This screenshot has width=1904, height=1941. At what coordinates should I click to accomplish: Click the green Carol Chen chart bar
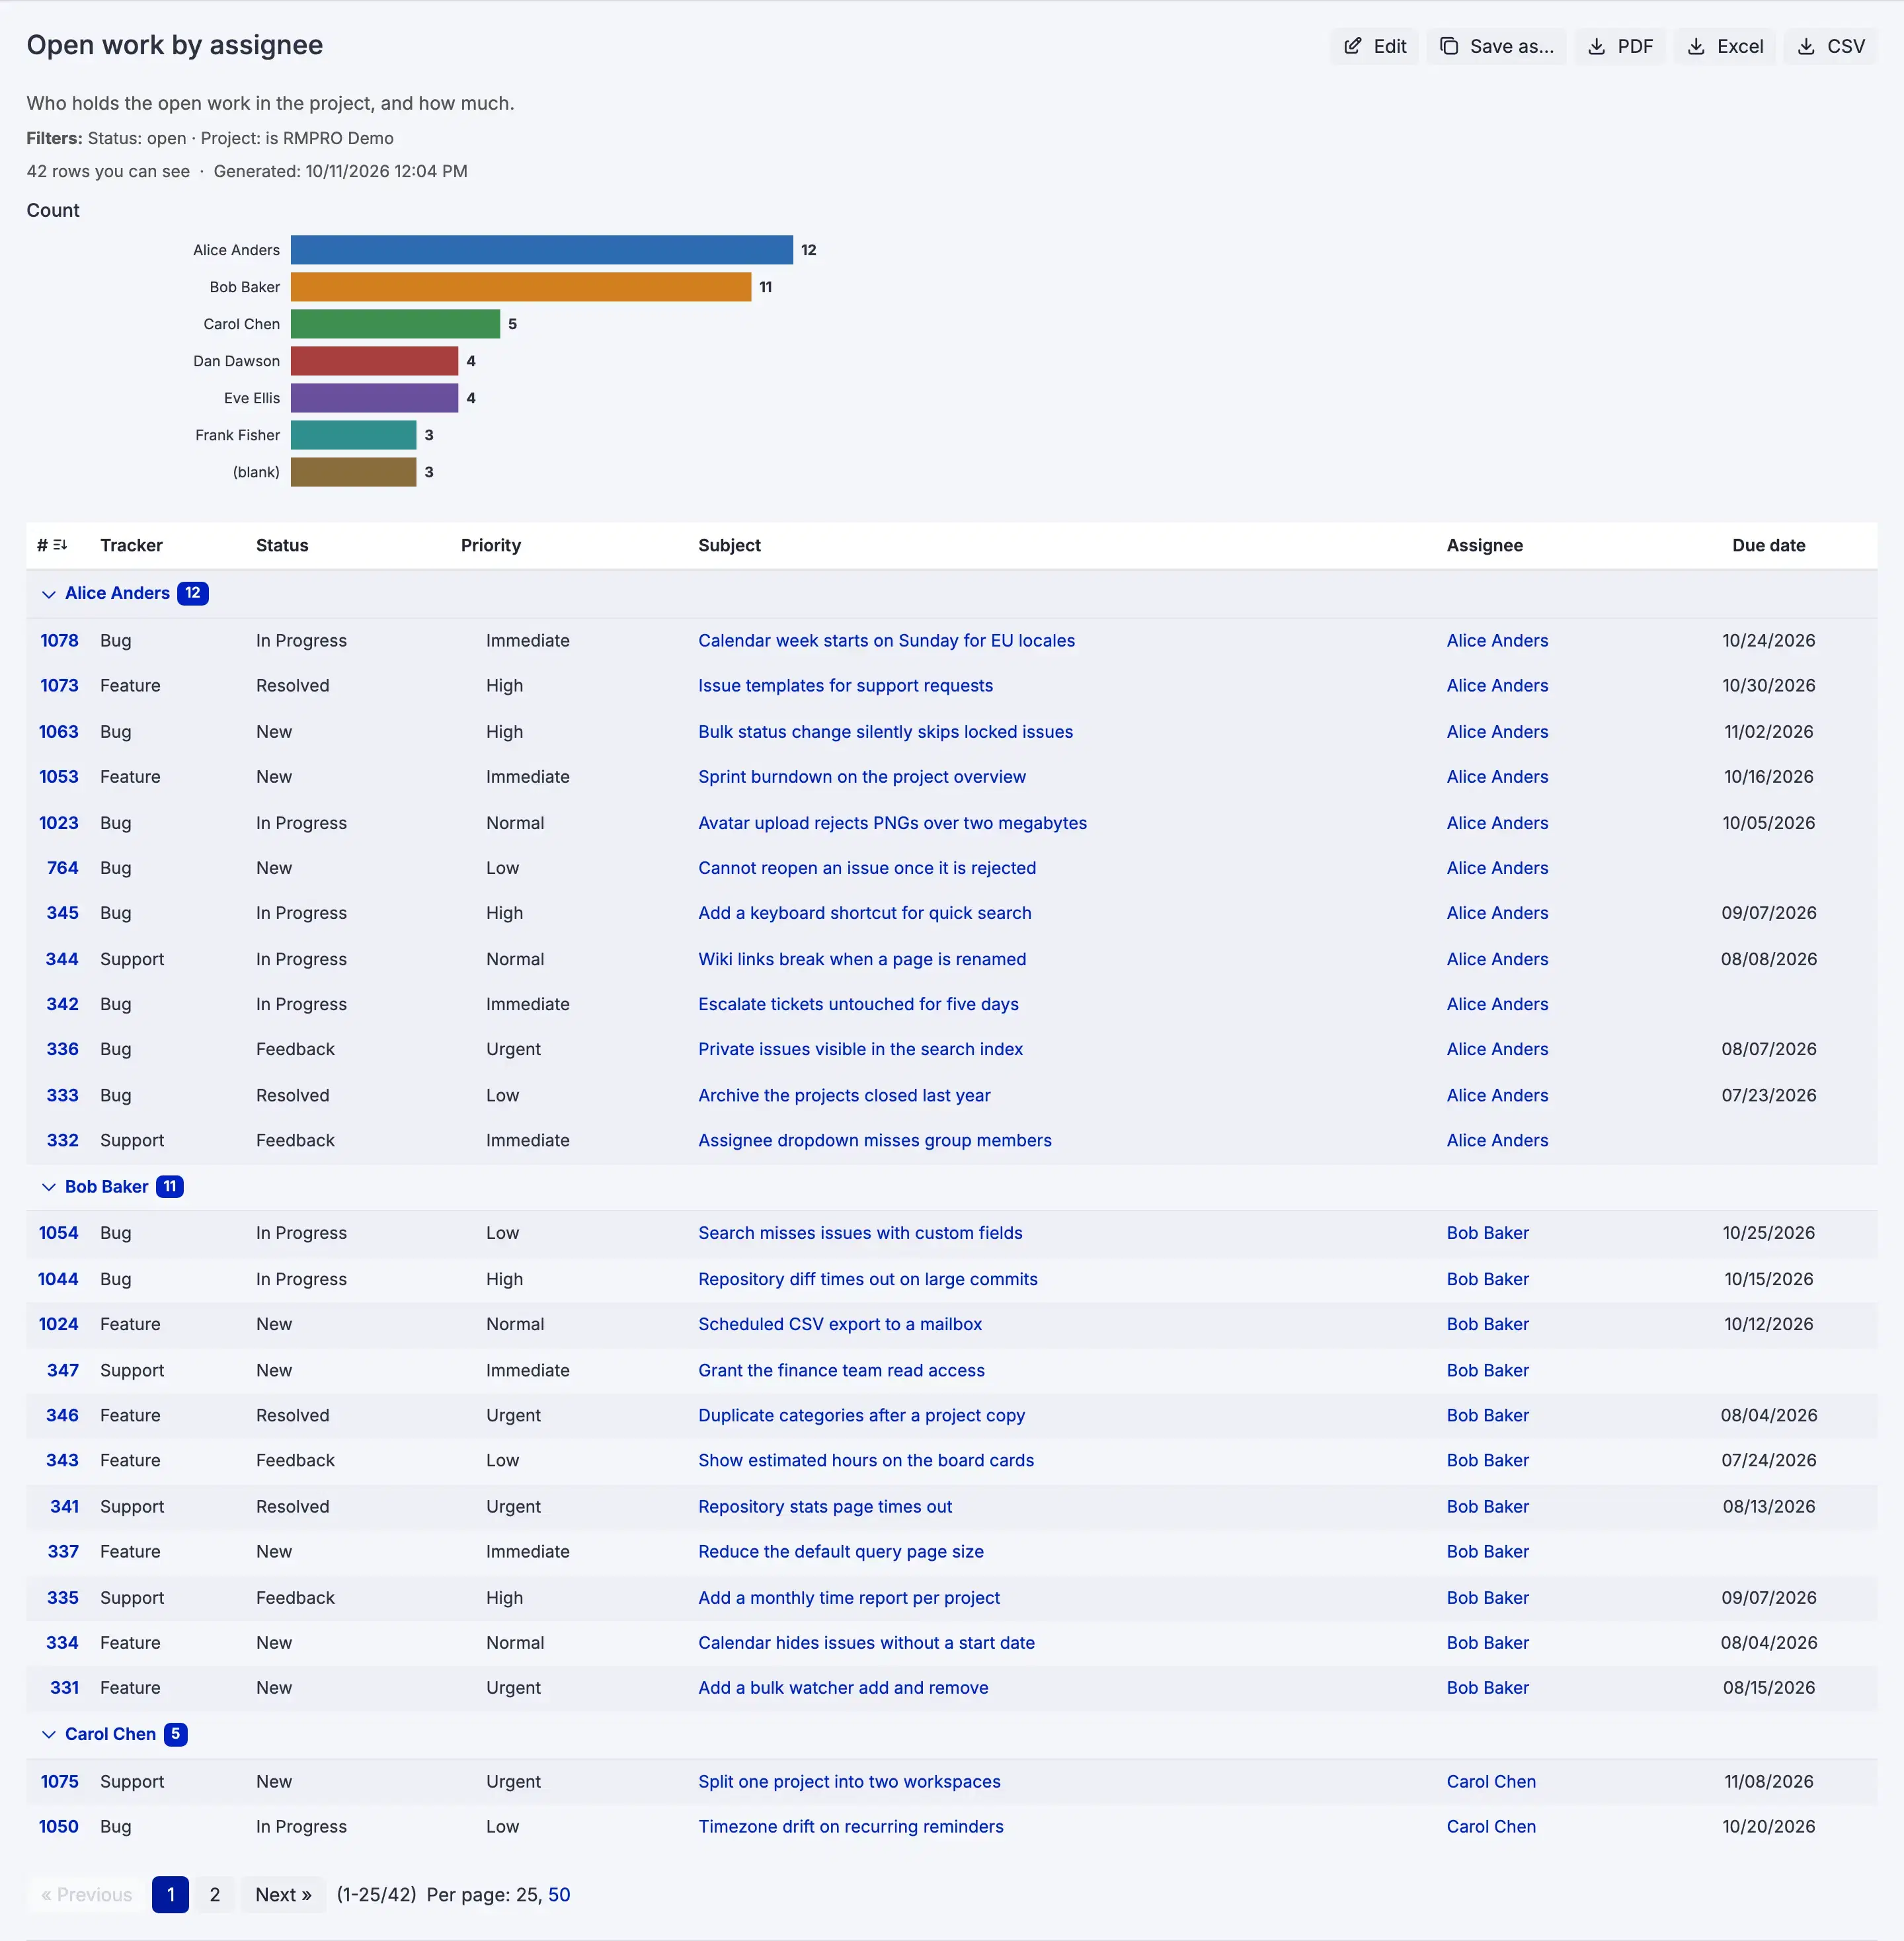click(x=395, y=324)
